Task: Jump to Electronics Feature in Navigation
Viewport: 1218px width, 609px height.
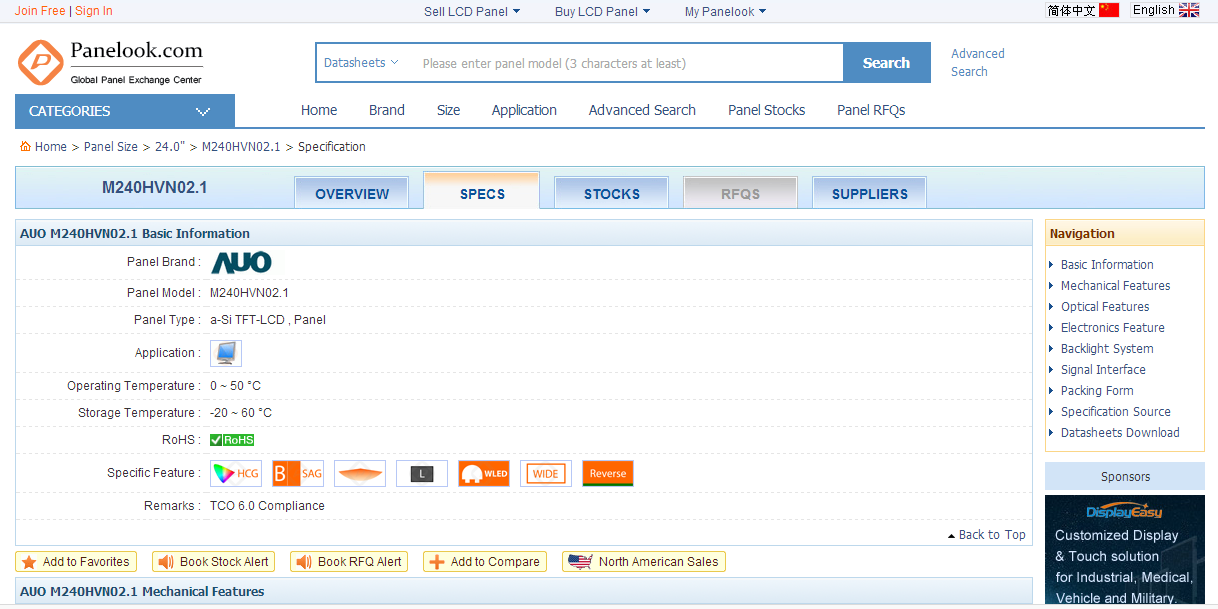Action: 1113,328
